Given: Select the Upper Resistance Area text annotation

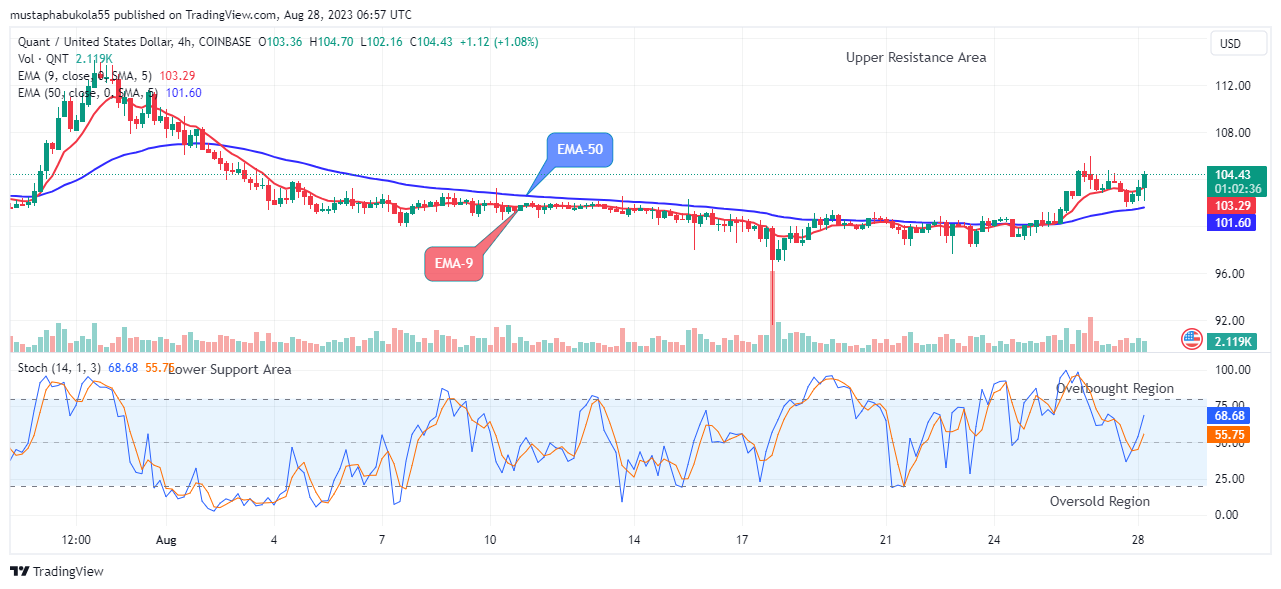Looking at the screenshot, I should tap(916, 58).
